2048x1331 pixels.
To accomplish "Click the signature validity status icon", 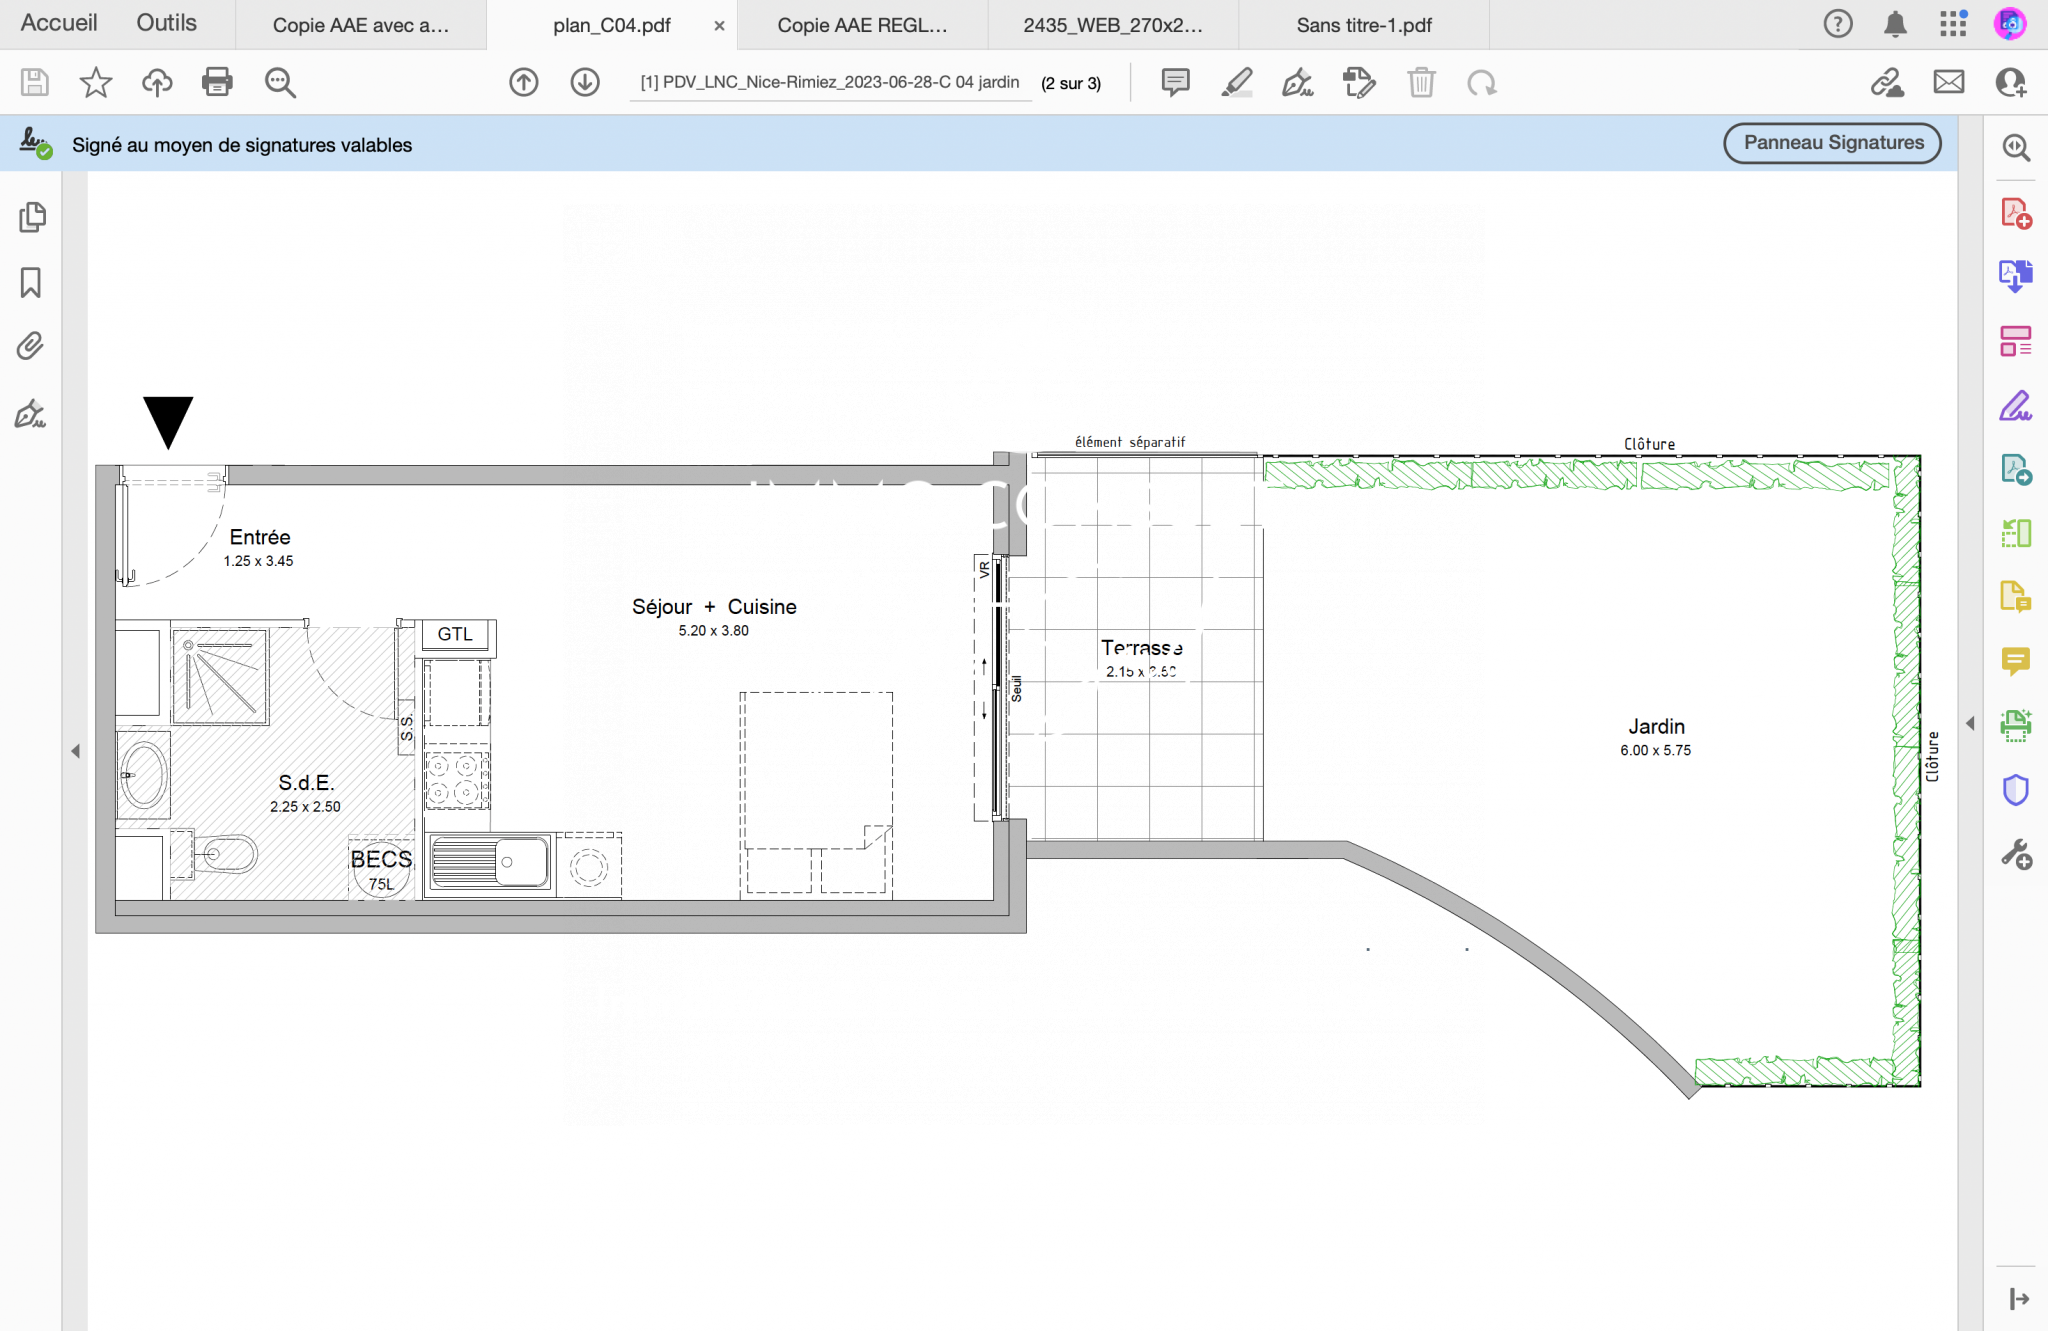I will click(36, 144).
